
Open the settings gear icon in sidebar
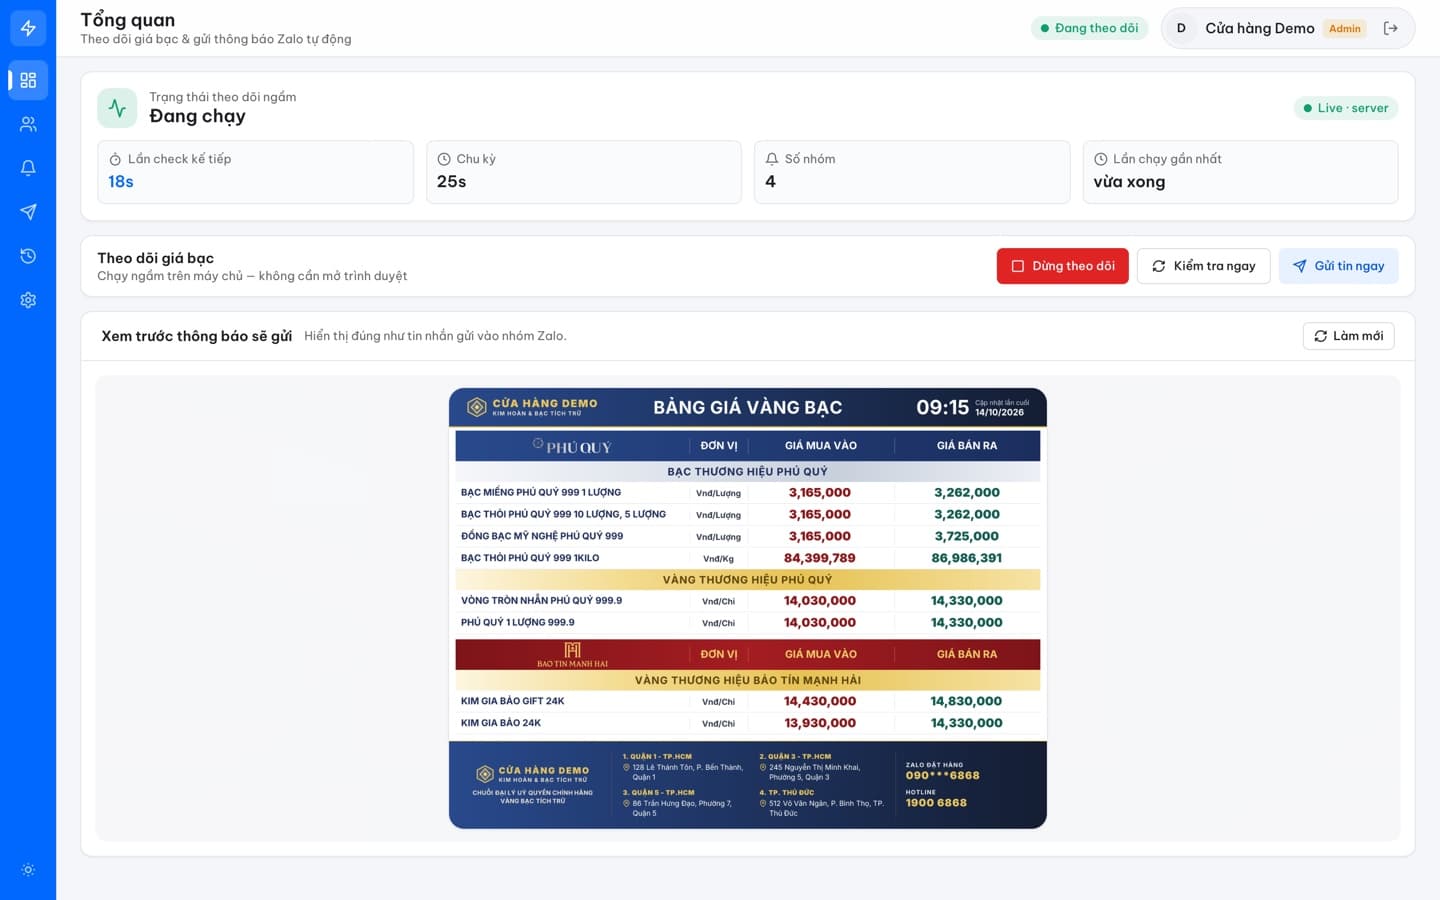click(28, 300)
